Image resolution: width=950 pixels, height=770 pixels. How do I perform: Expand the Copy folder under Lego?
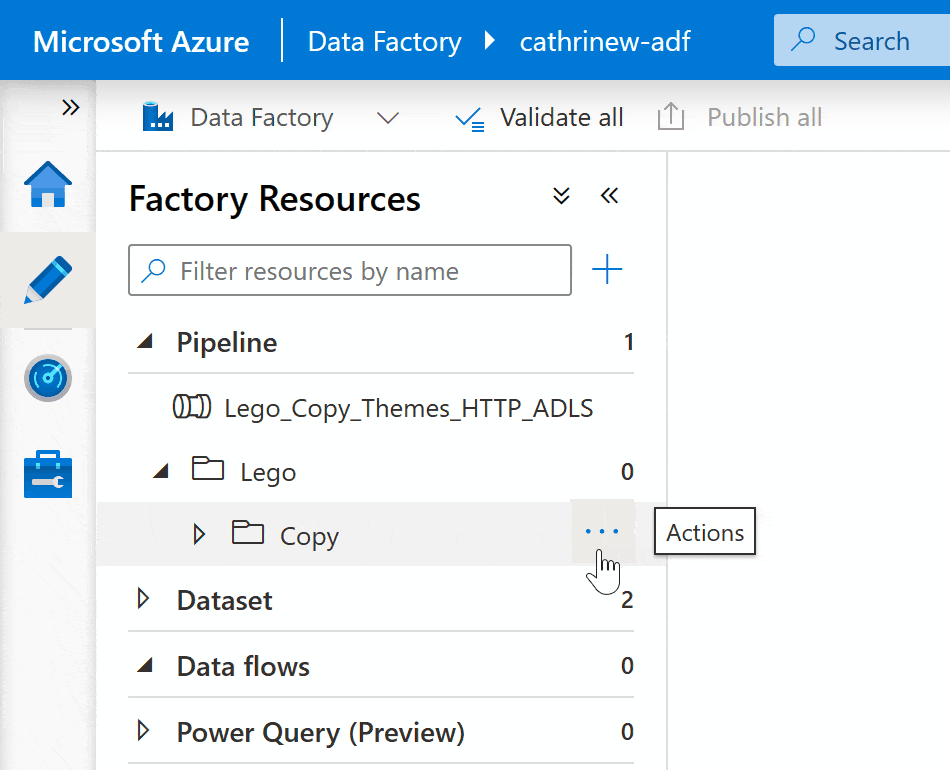198,535
